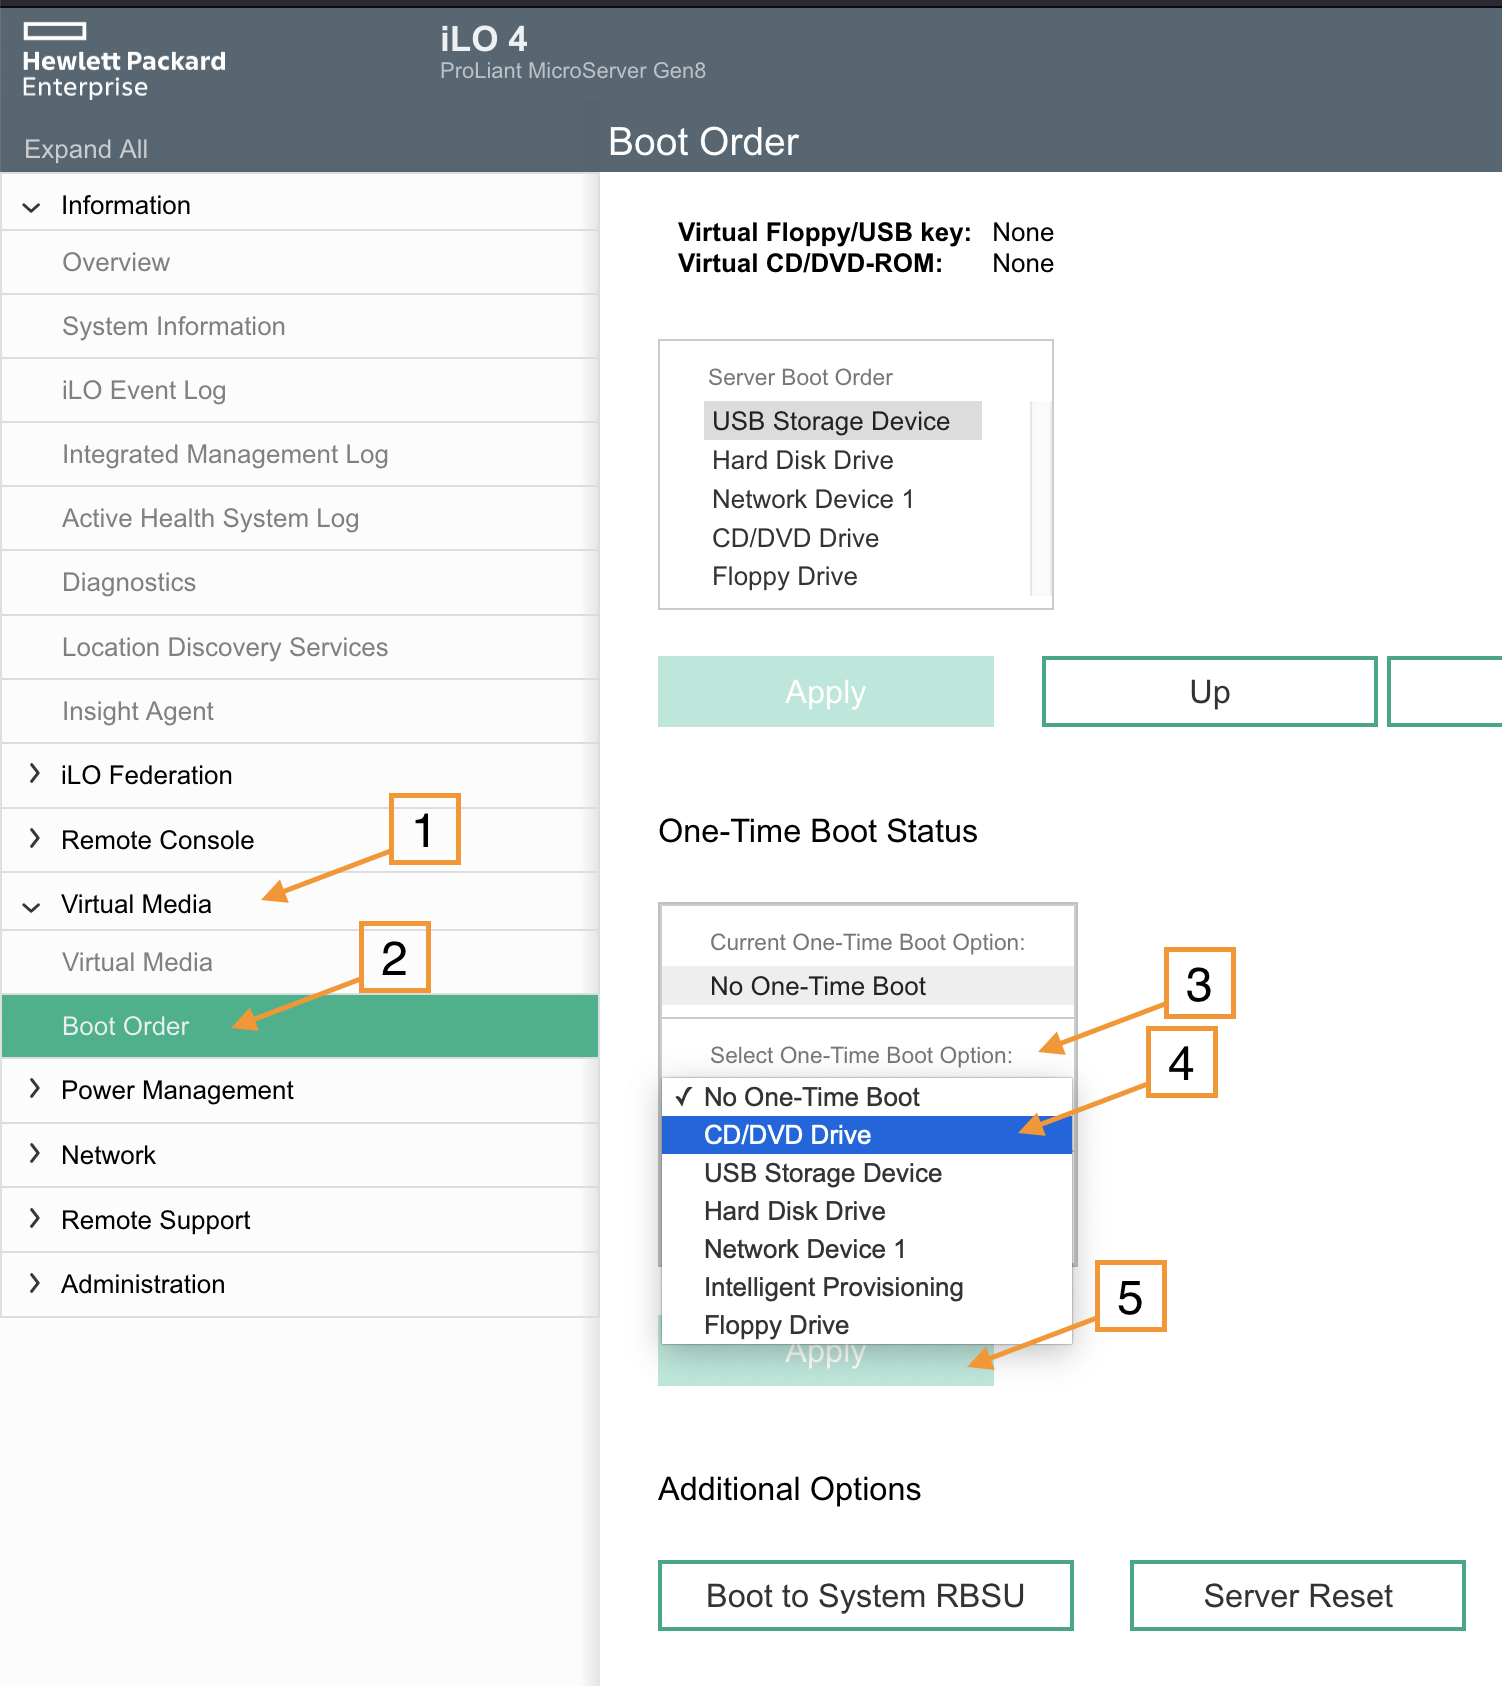Open the iLO Event Log page

coord(144,391)
